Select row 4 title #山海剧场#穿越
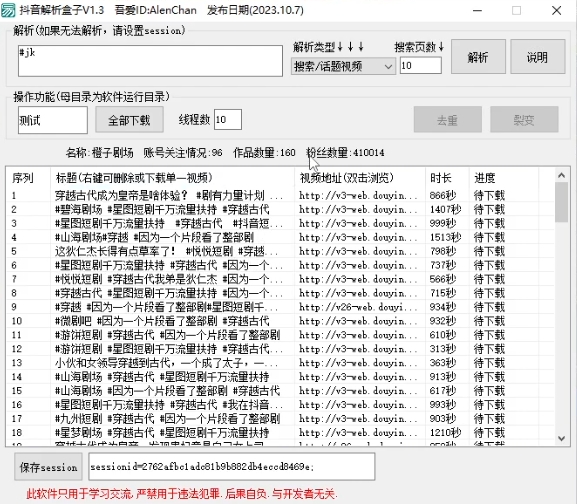577x504 pixels. 154,237
